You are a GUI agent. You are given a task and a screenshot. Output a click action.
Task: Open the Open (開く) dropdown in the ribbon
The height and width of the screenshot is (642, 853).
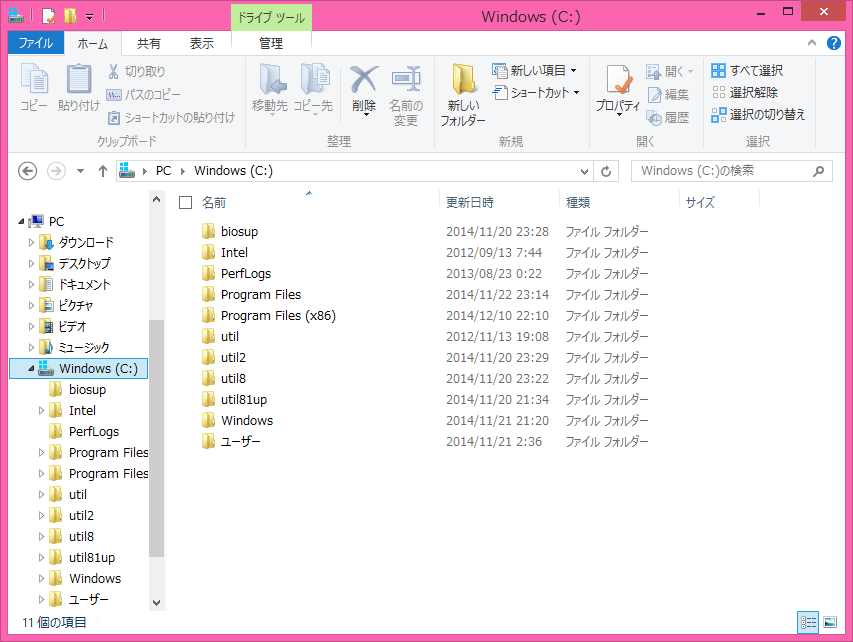pyautogui.click(x=669, y=71)
